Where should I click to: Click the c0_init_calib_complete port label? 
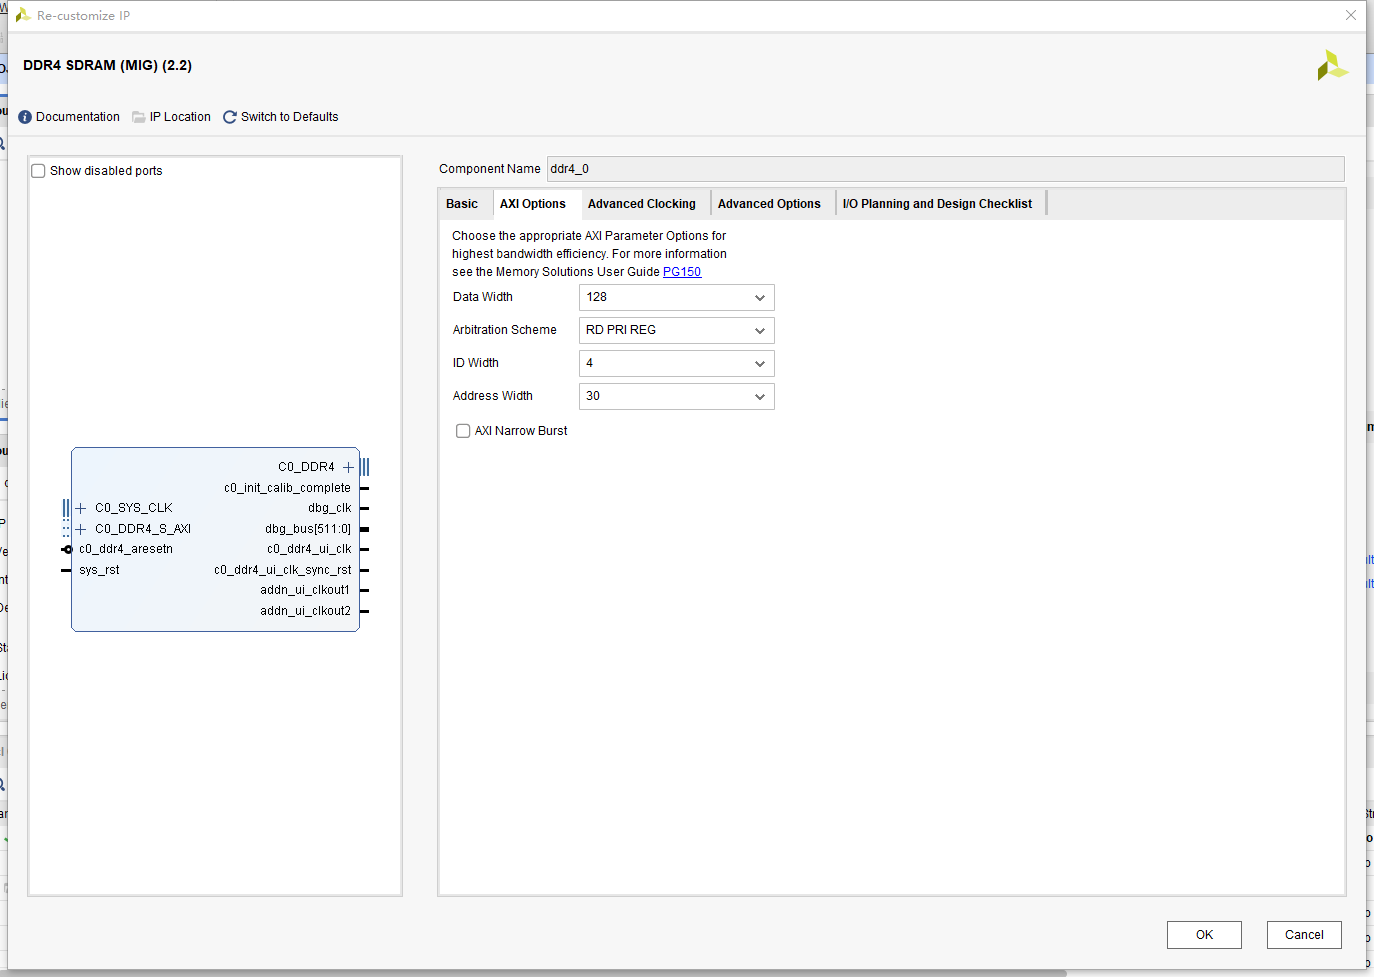coord(287,488)
